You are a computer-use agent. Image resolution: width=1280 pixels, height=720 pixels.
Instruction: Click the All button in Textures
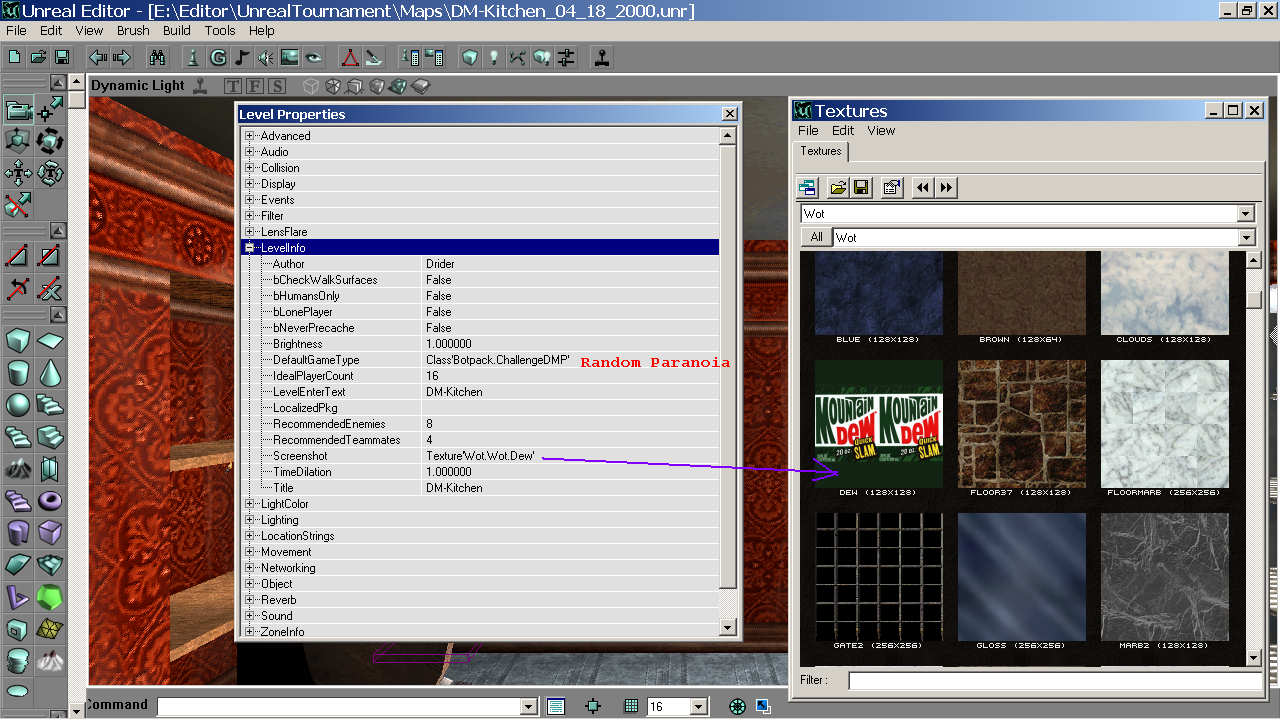point(816,237)
